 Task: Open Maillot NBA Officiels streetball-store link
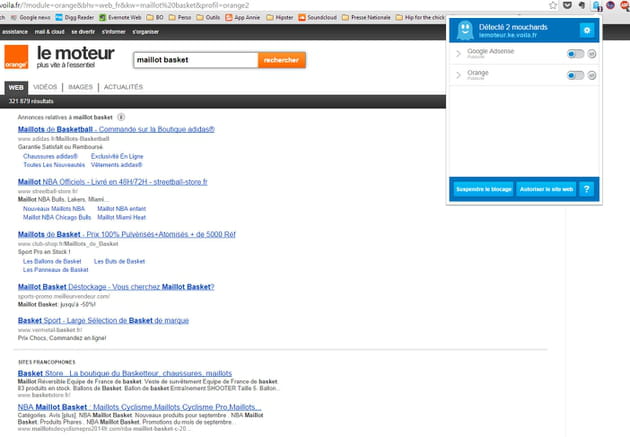[112, 182]
